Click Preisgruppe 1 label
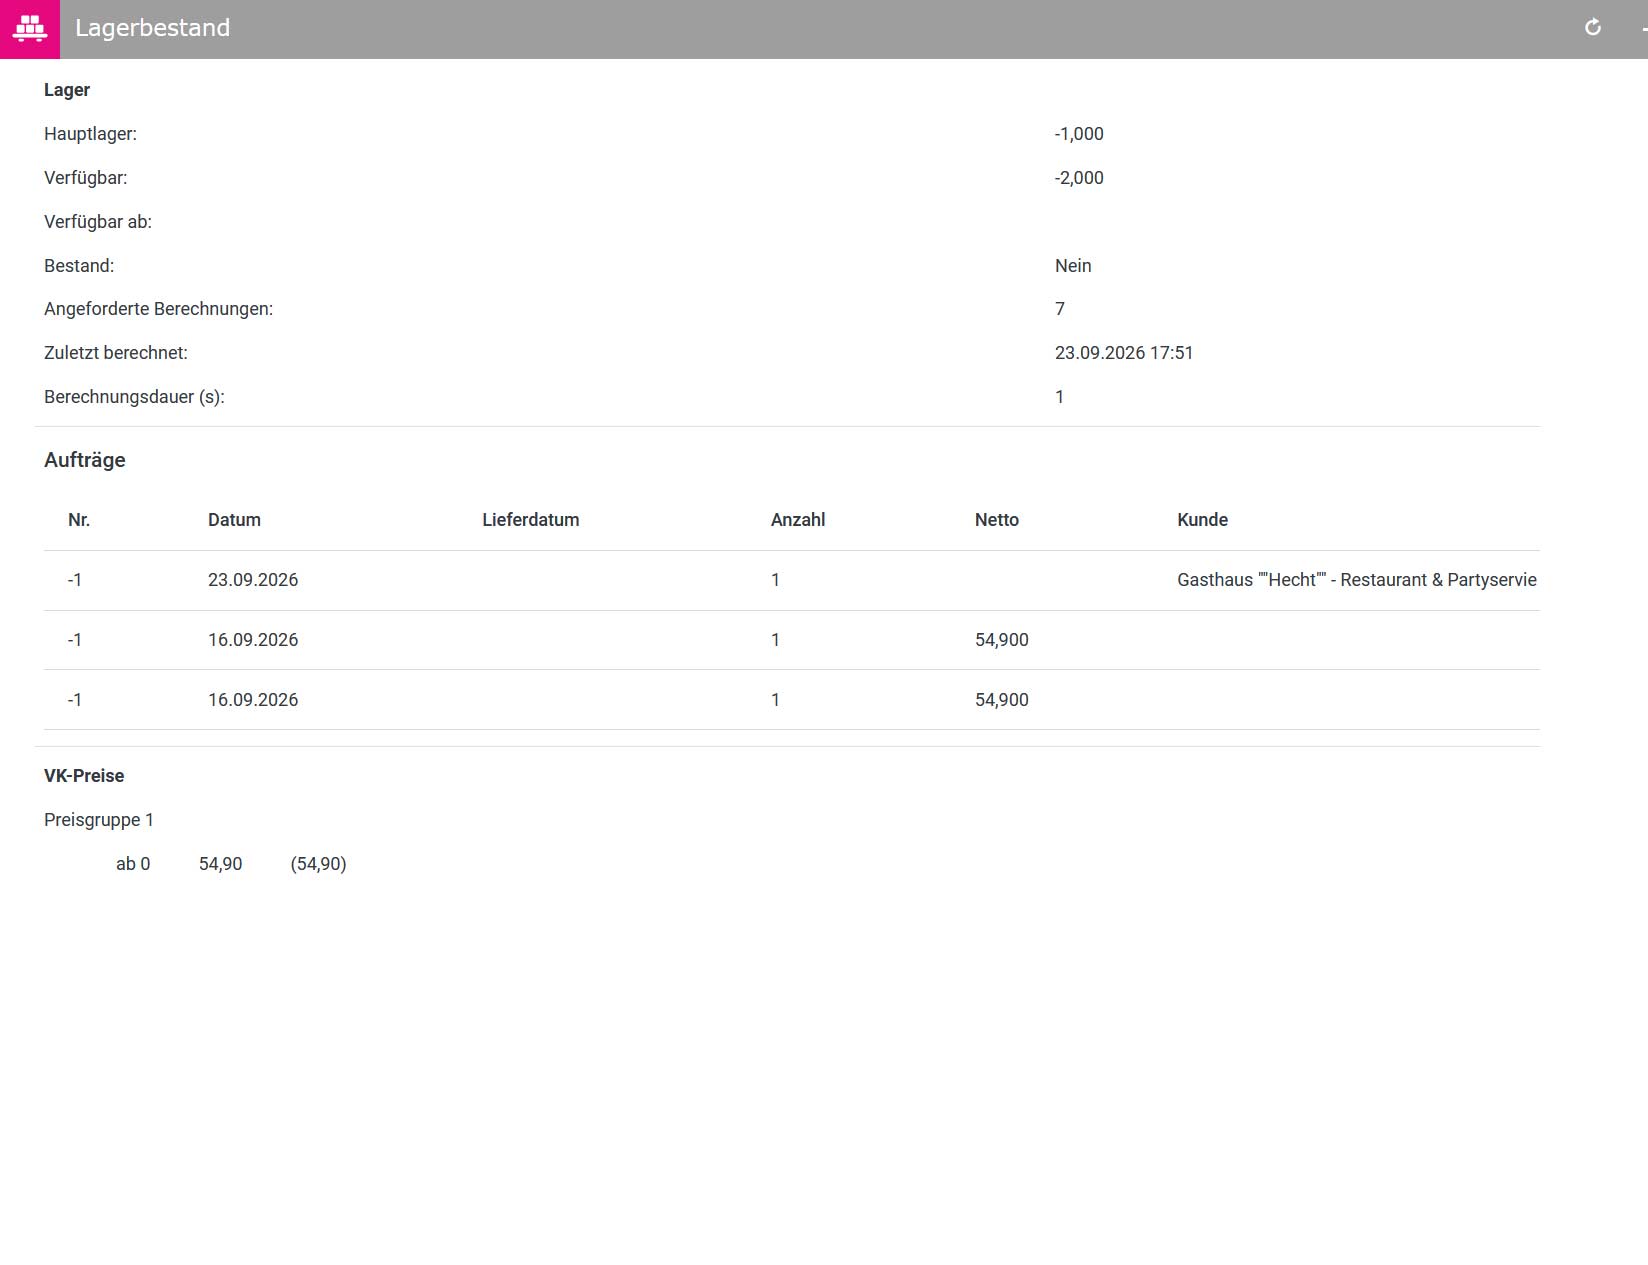 tap(99, 820)
